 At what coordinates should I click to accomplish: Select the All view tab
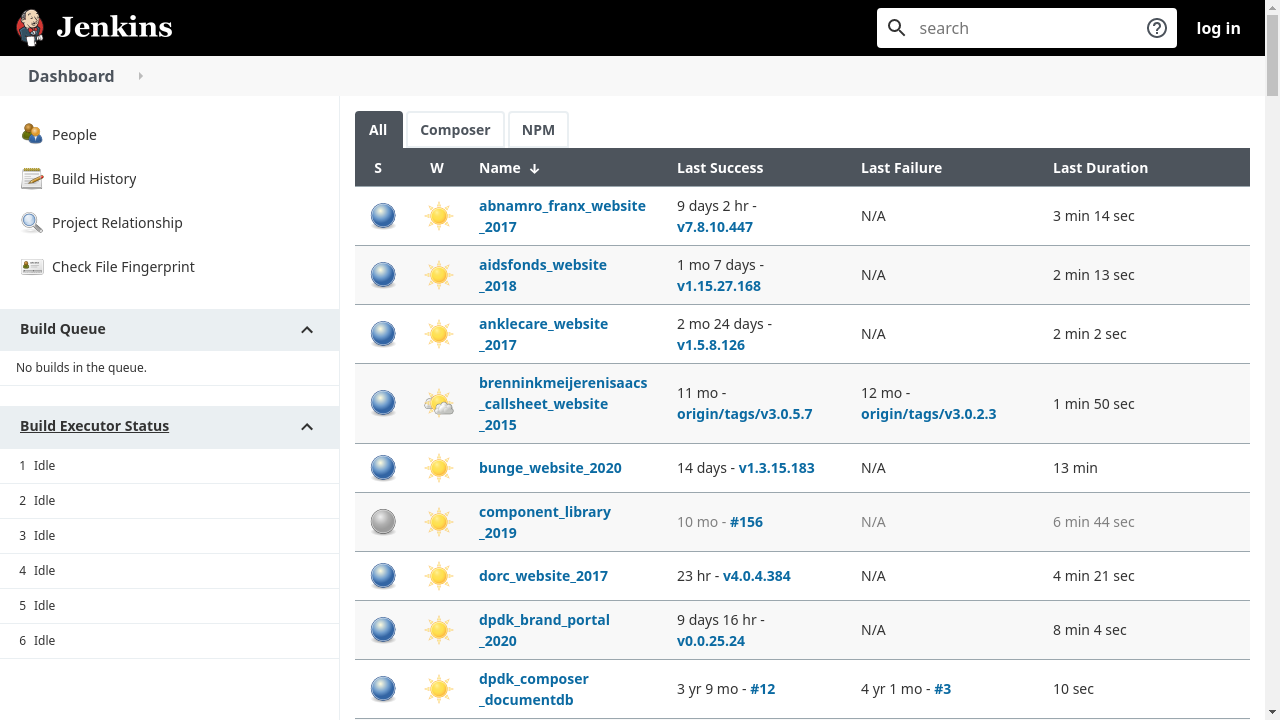tap(378, 130)
